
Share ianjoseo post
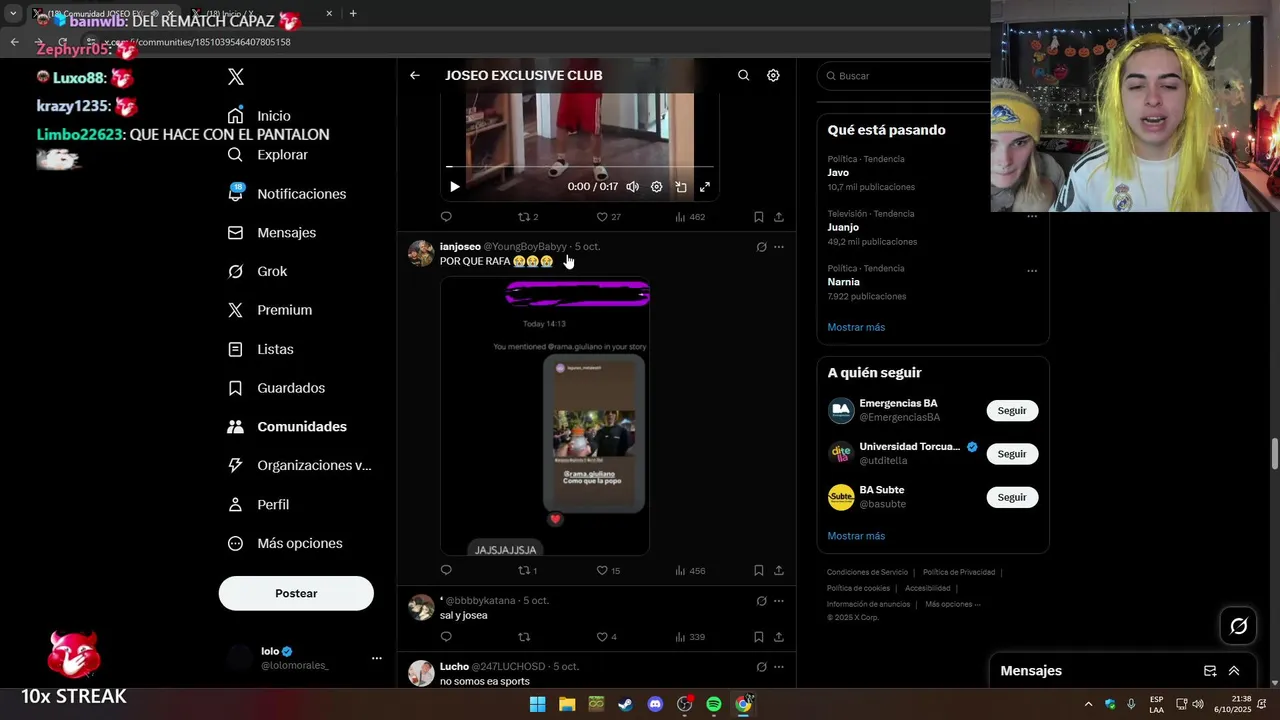(779, 571)
